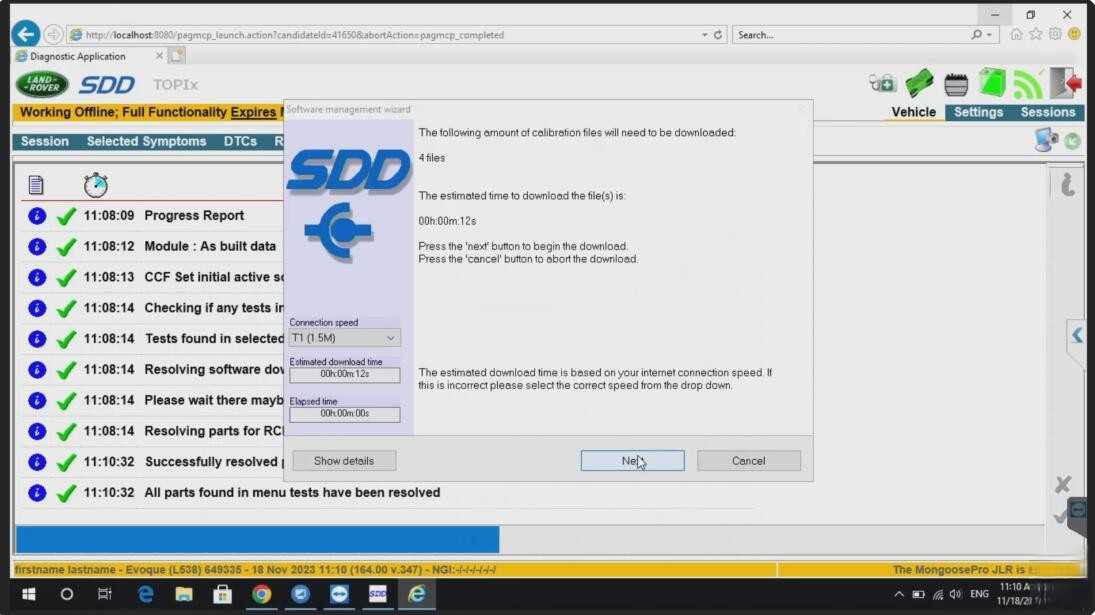This screenshot has width=1095, height=615.
Task: Click info icon for Progress Report row
Action: 37,216
